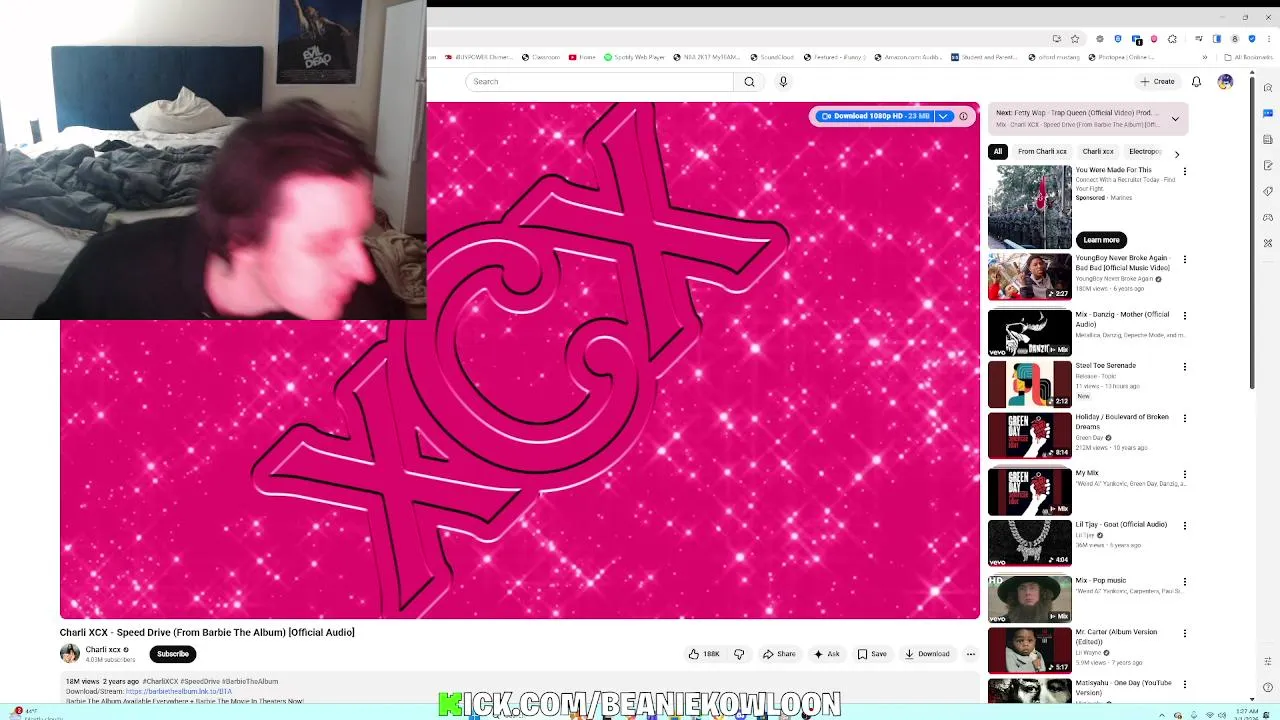1280x720 pixels.
Task: Click the Download button below the video
Action: (x=927, y=654)
